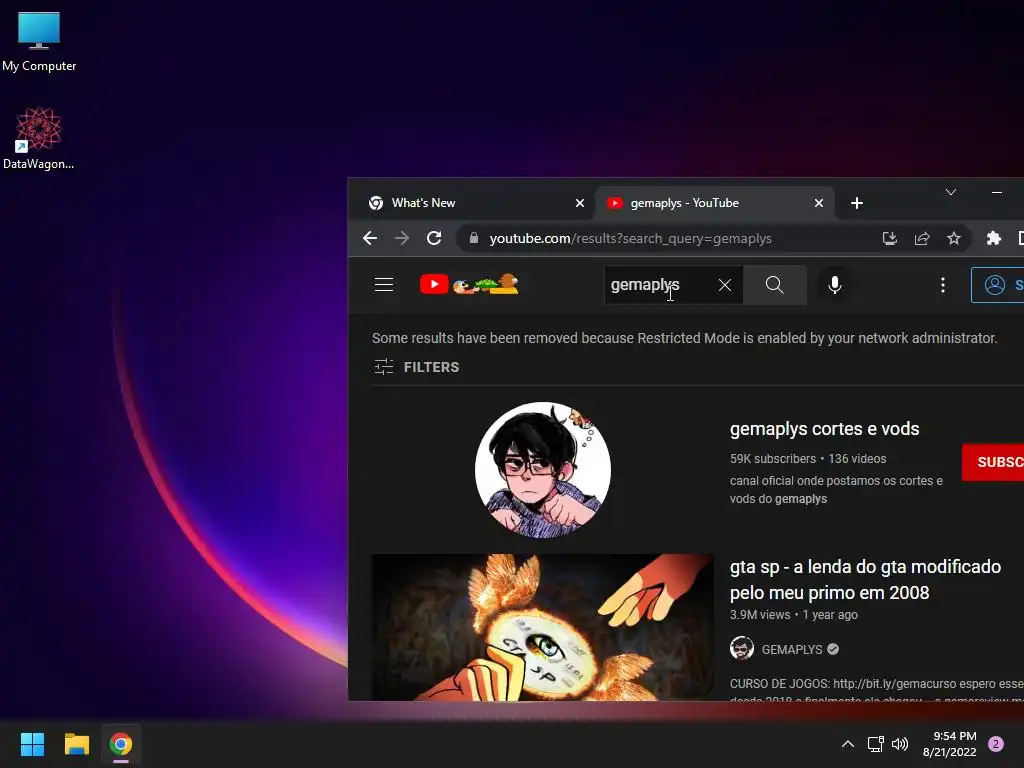Click the Restricted Mode notice text
This screenshot has height=768, width=1024.
coord(684,338)
